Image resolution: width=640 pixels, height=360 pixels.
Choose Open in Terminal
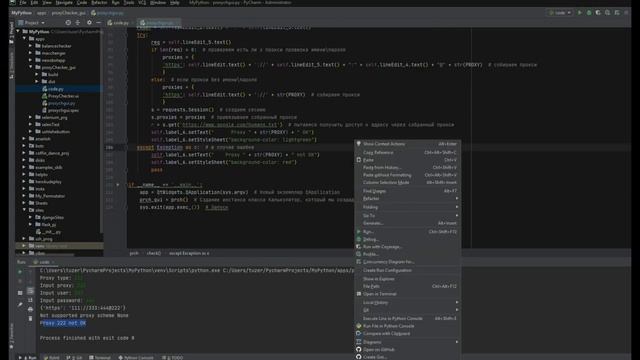click(407, 294)
